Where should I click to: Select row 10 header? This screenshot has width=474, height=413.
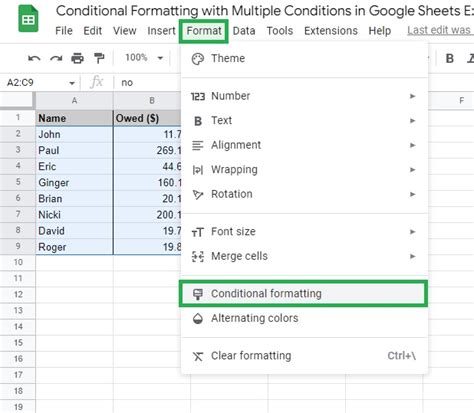[x=18, y=262]
